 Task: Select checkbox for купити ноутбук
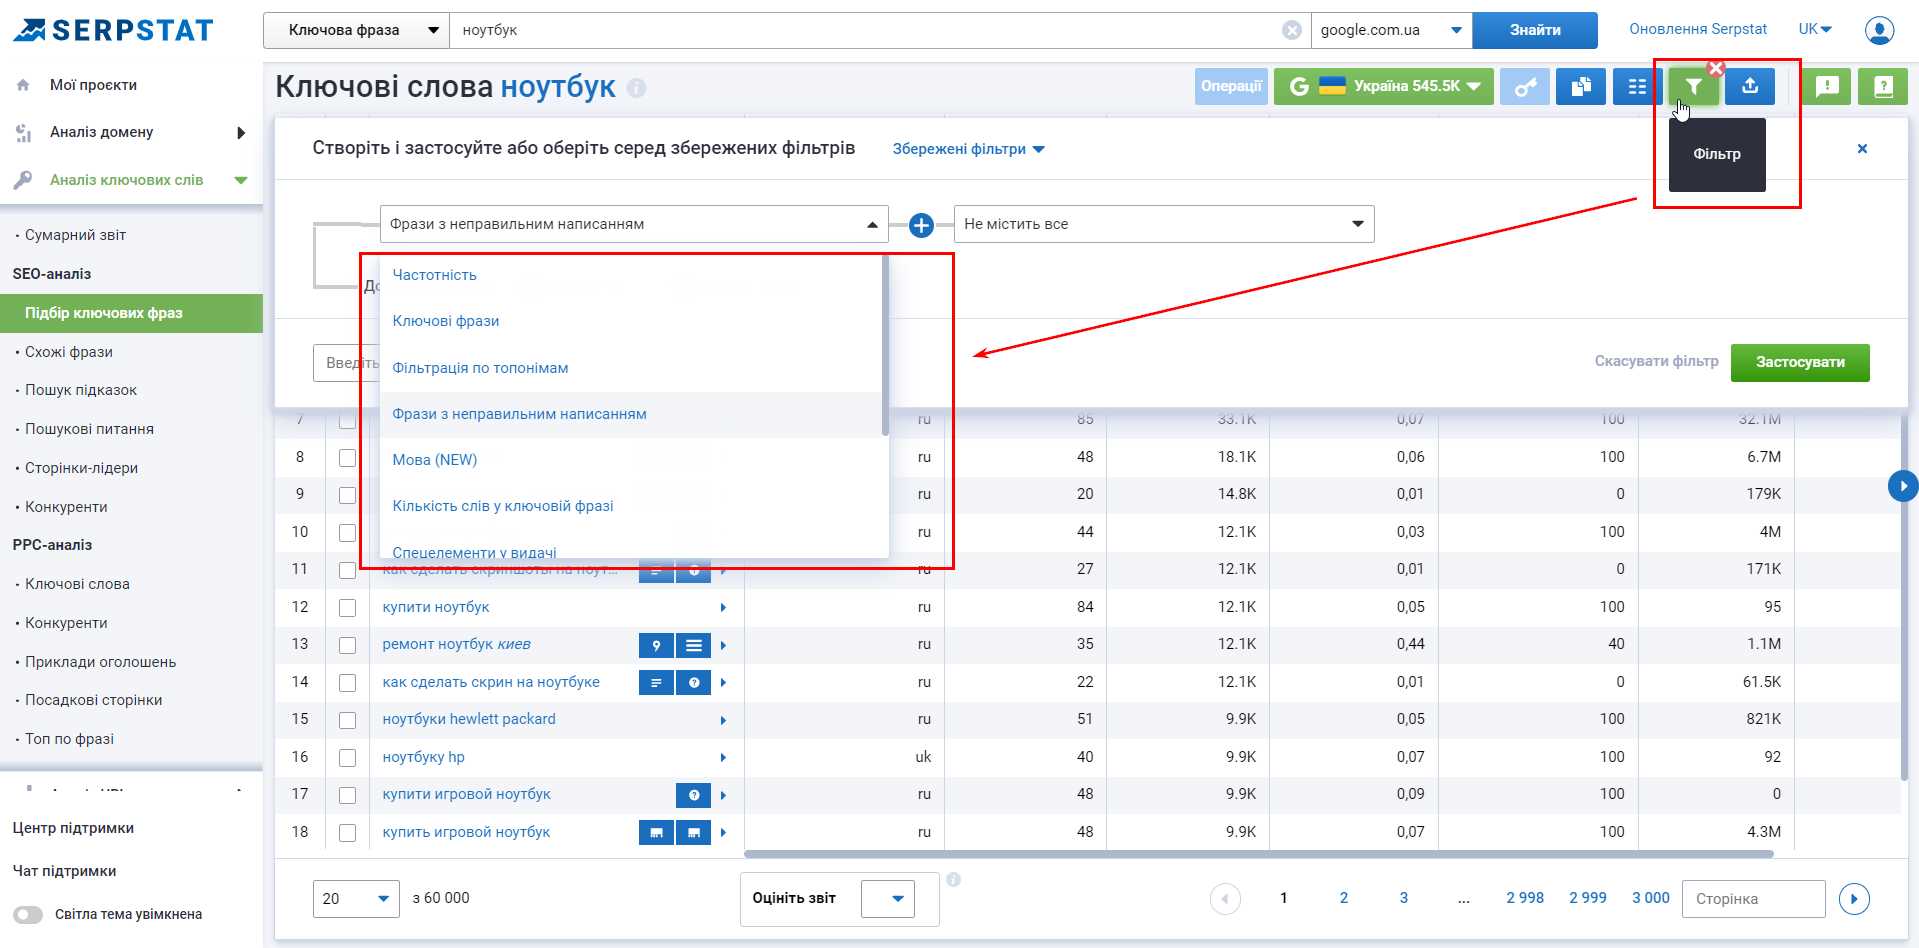347,608
